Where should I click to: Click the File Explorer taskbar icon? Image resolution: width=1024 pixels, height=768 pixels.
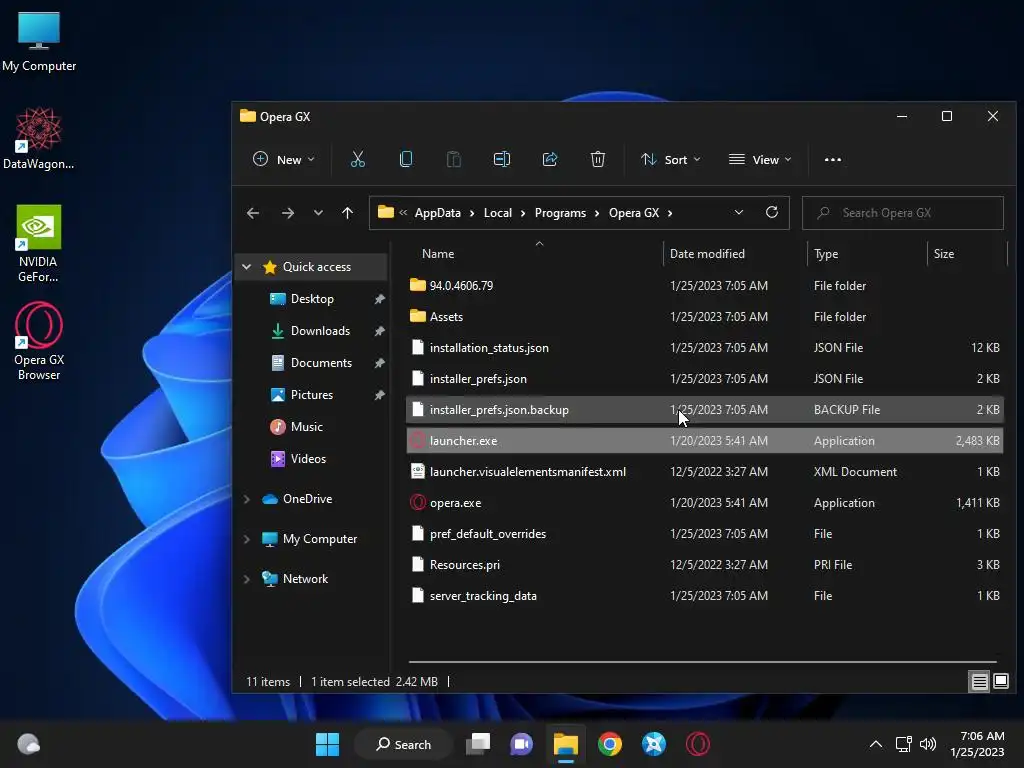[x=566, y=744]
